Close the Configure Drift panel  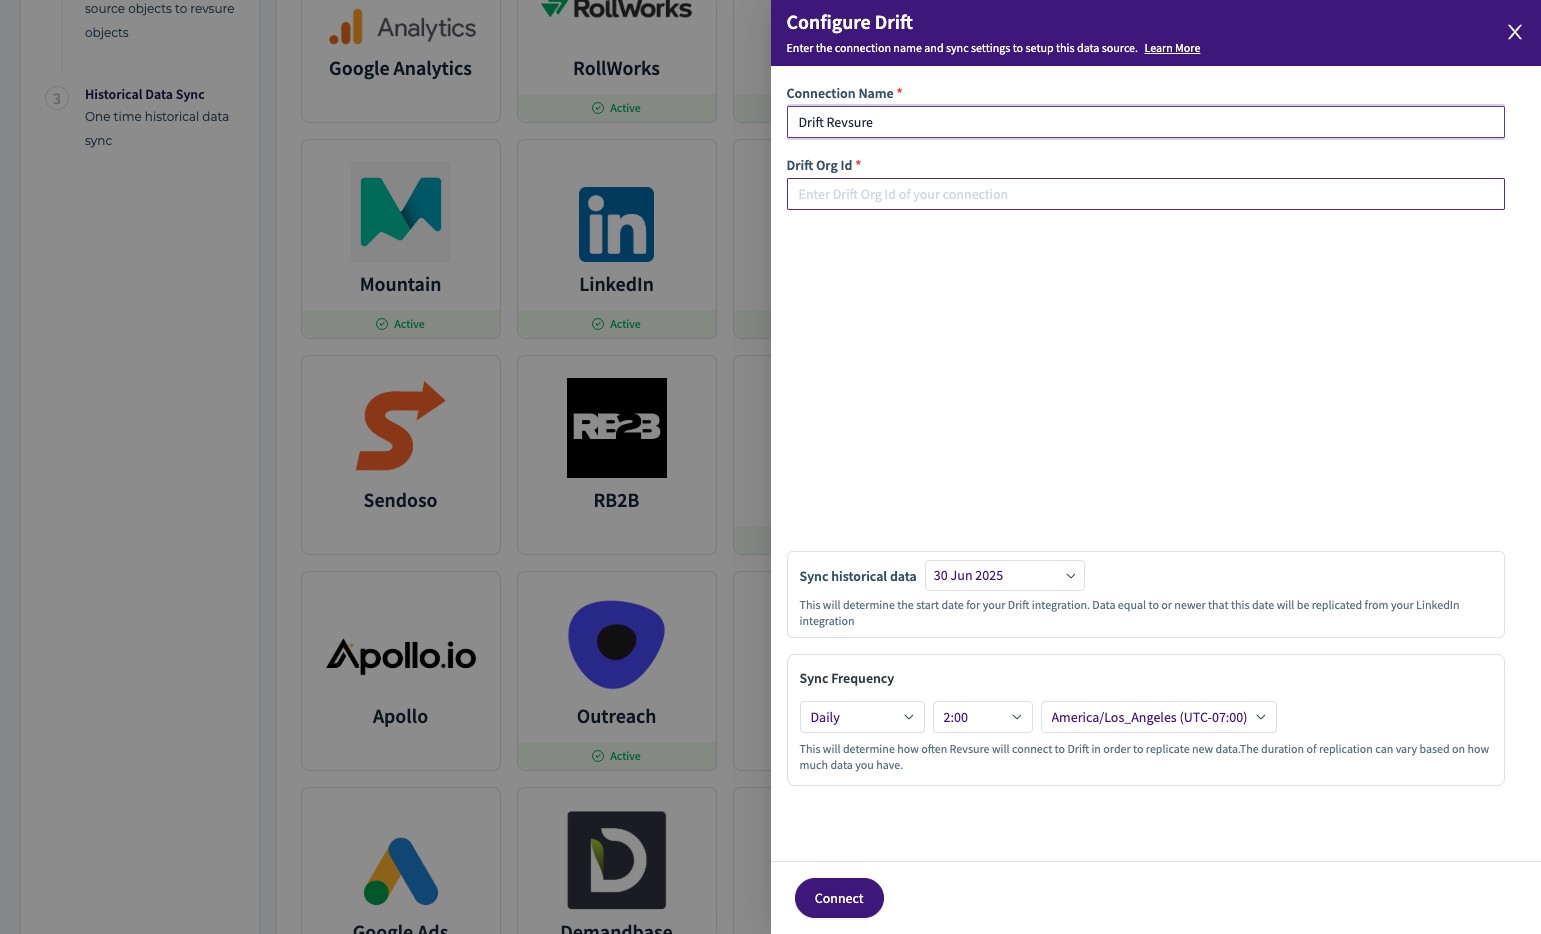(1514, 32)
